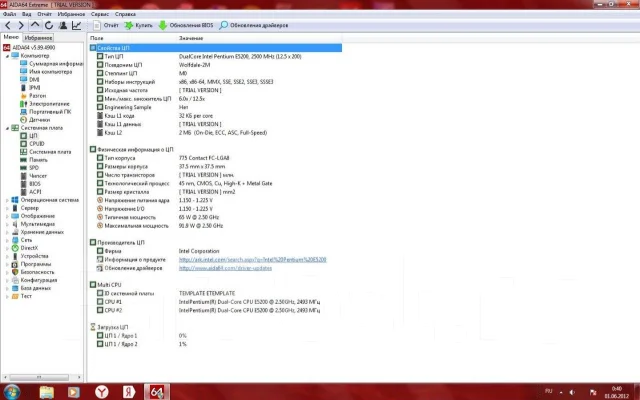Select the Электропитание power icon

point(23,104)
